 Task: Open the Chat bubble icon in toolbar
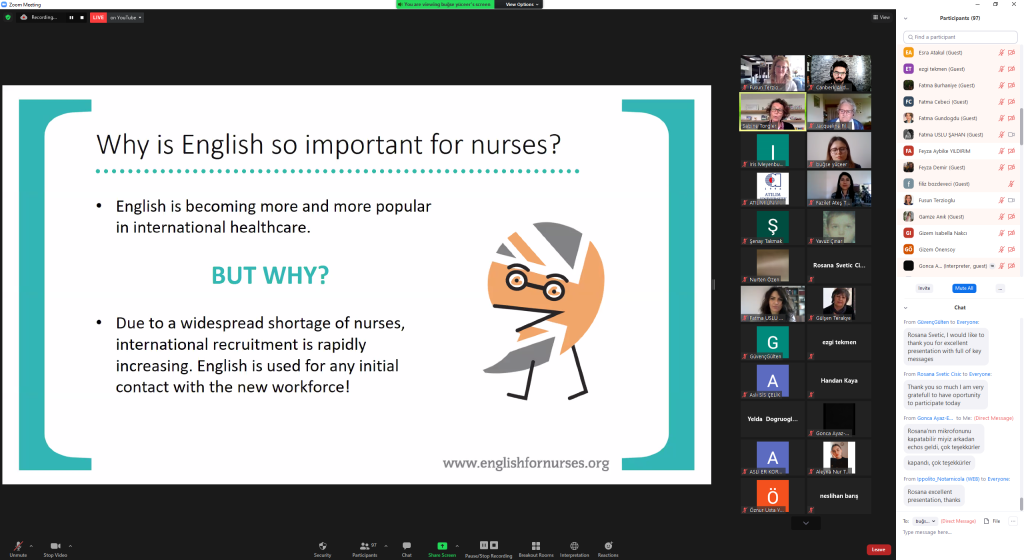(406, 546)
